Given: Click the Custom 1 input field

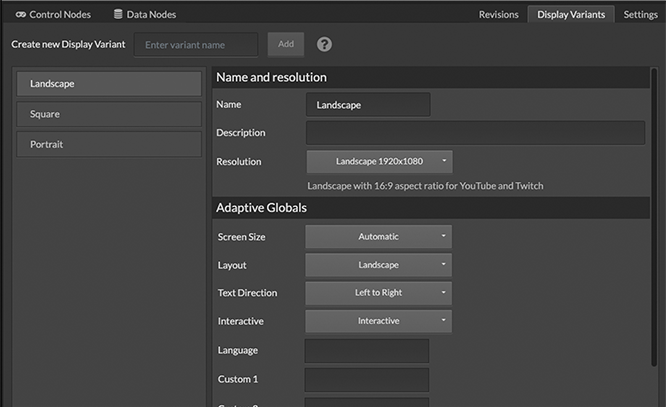Looking at the screenshot, I should click(367, 379).
